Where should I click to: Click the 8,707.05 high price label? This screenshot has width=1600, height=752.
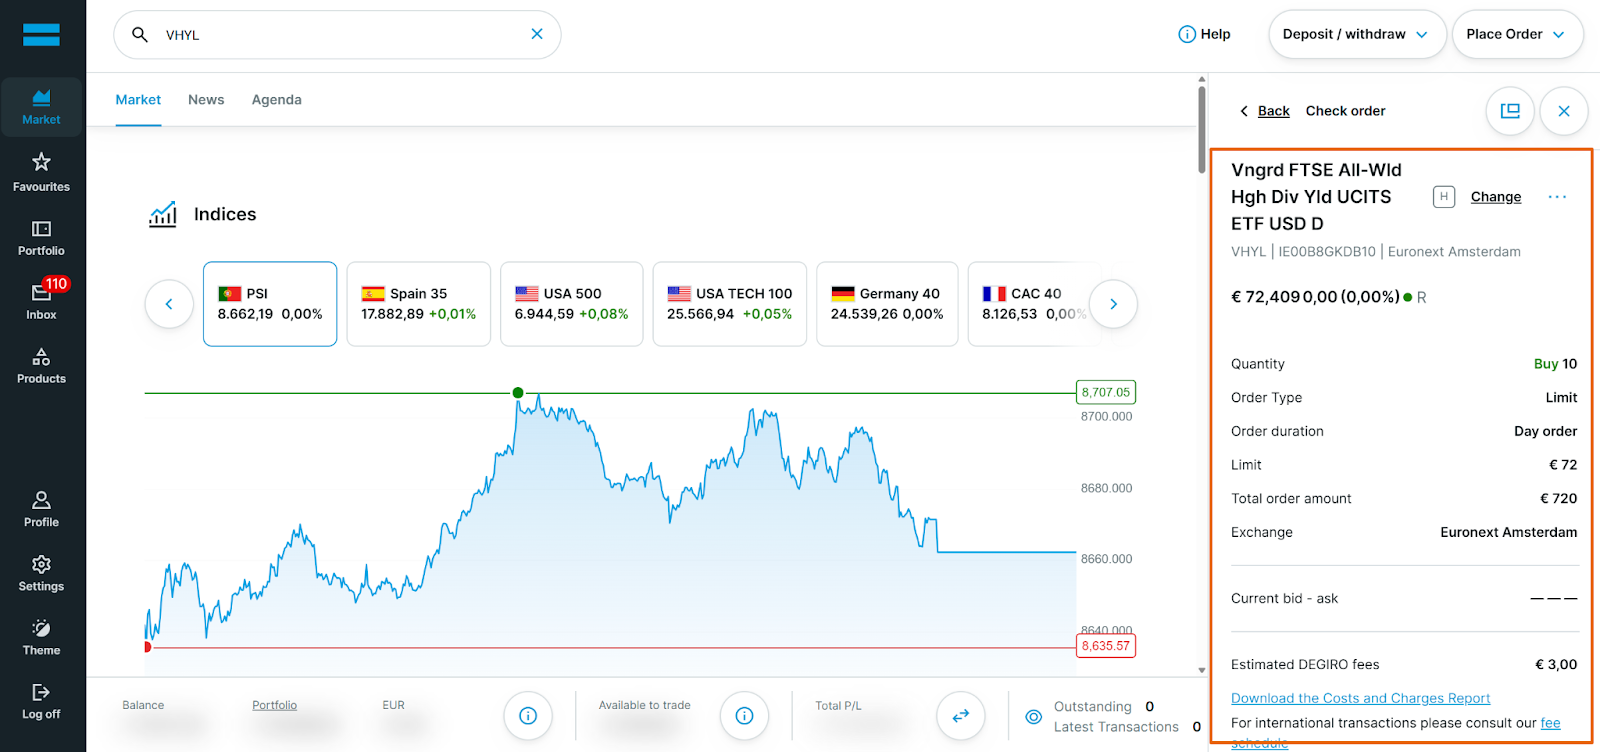pyautogui.click(x=1105, y=392)
